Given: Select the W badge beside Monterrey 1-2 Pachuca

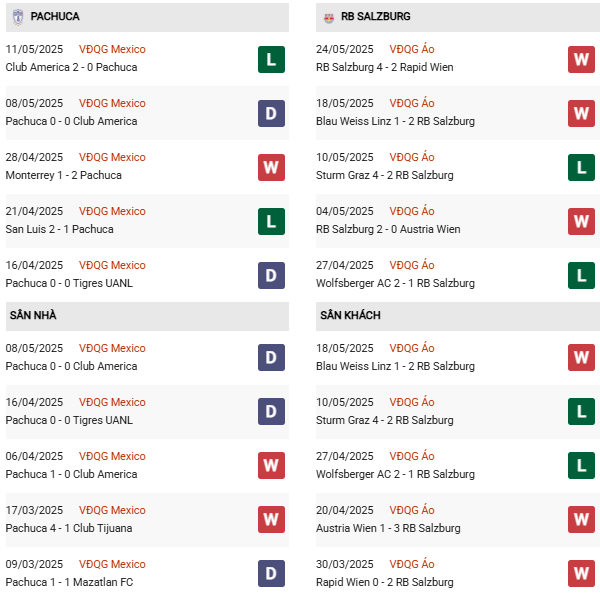Looking at the screenshot, I should pos(271,167).
